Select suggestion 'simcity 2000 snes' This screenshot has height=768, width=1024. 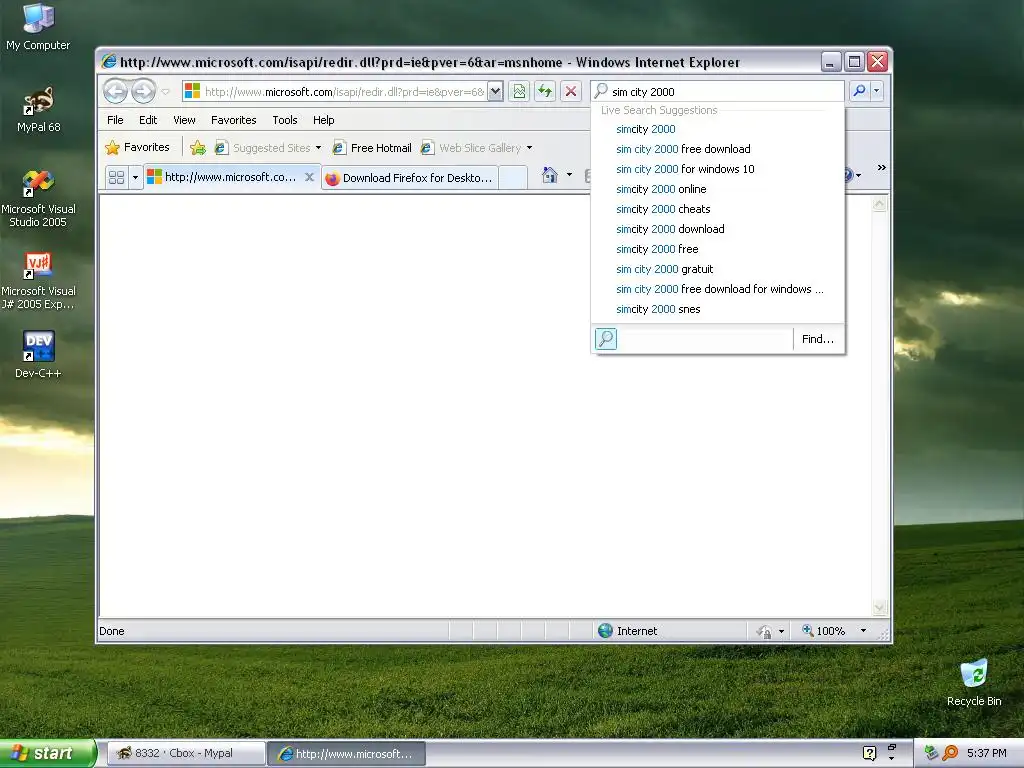pyautogui.click(x=718, y=309)
